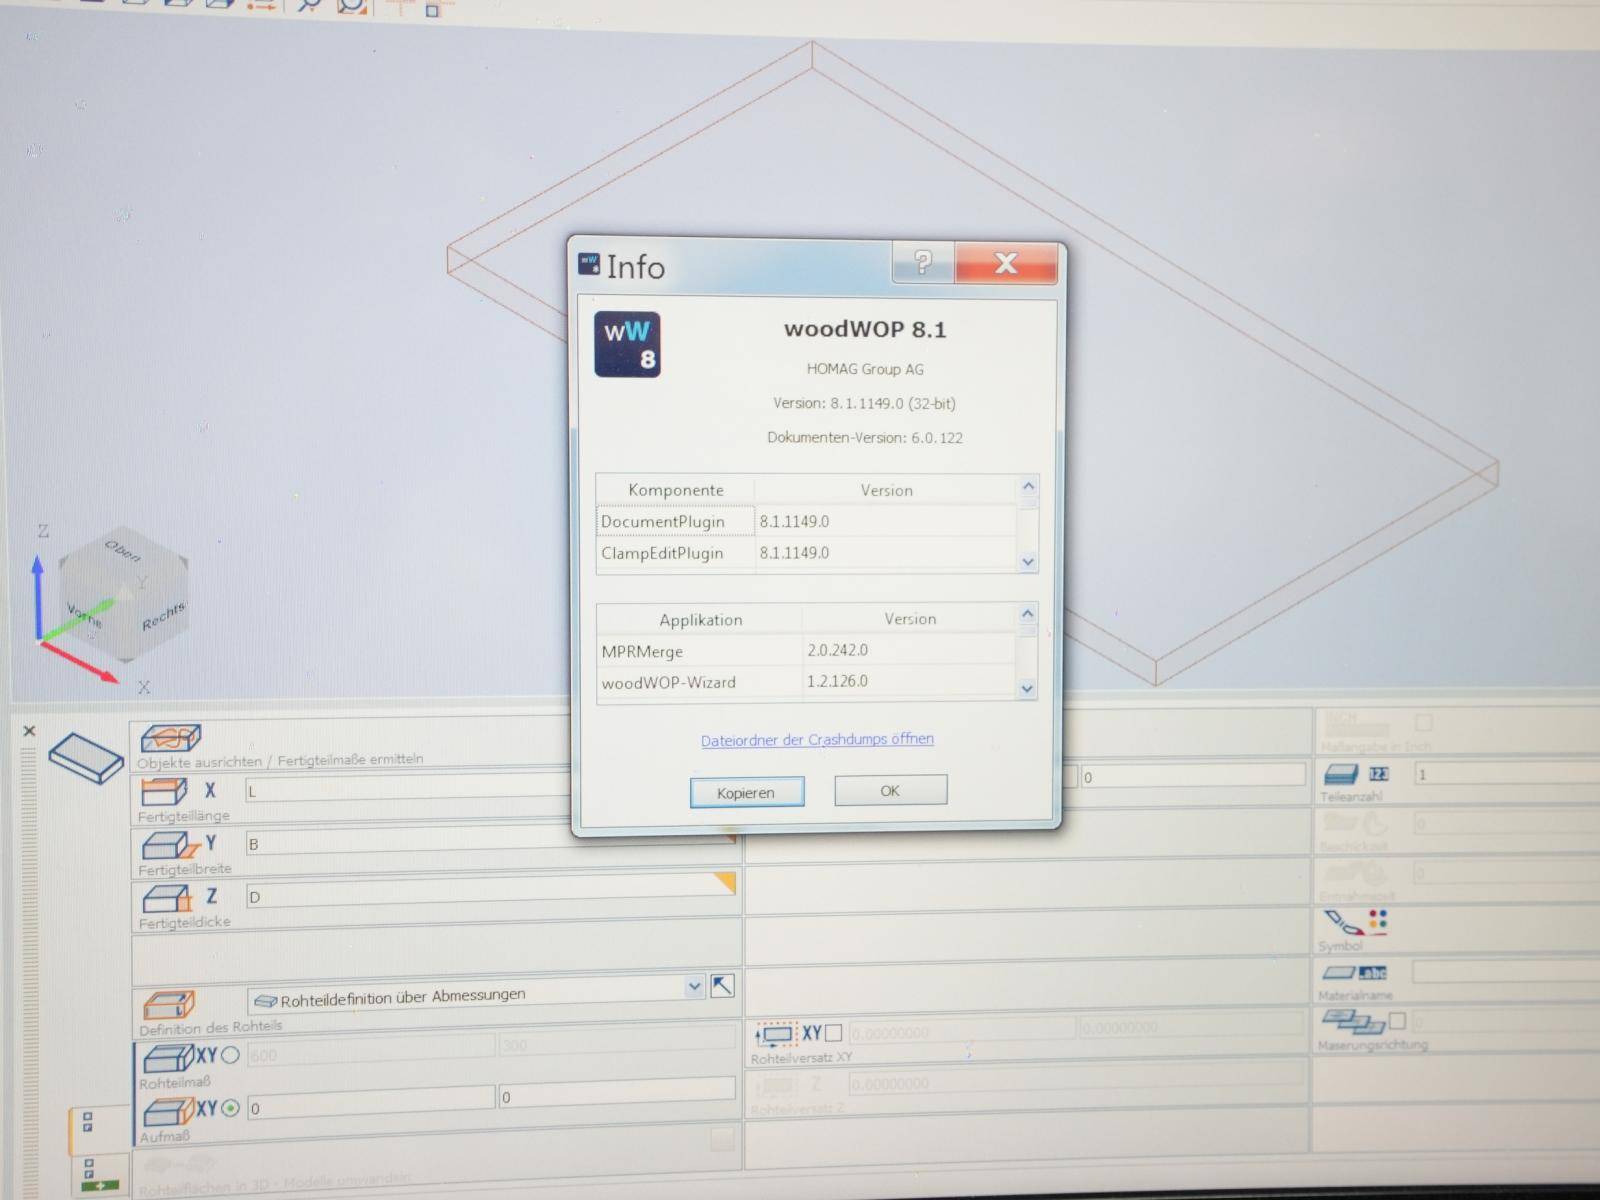The height and width of the screenshot is (1200, 1600).
Task: Click the 3D orientation cube in viewport
Action: (123, 594)
